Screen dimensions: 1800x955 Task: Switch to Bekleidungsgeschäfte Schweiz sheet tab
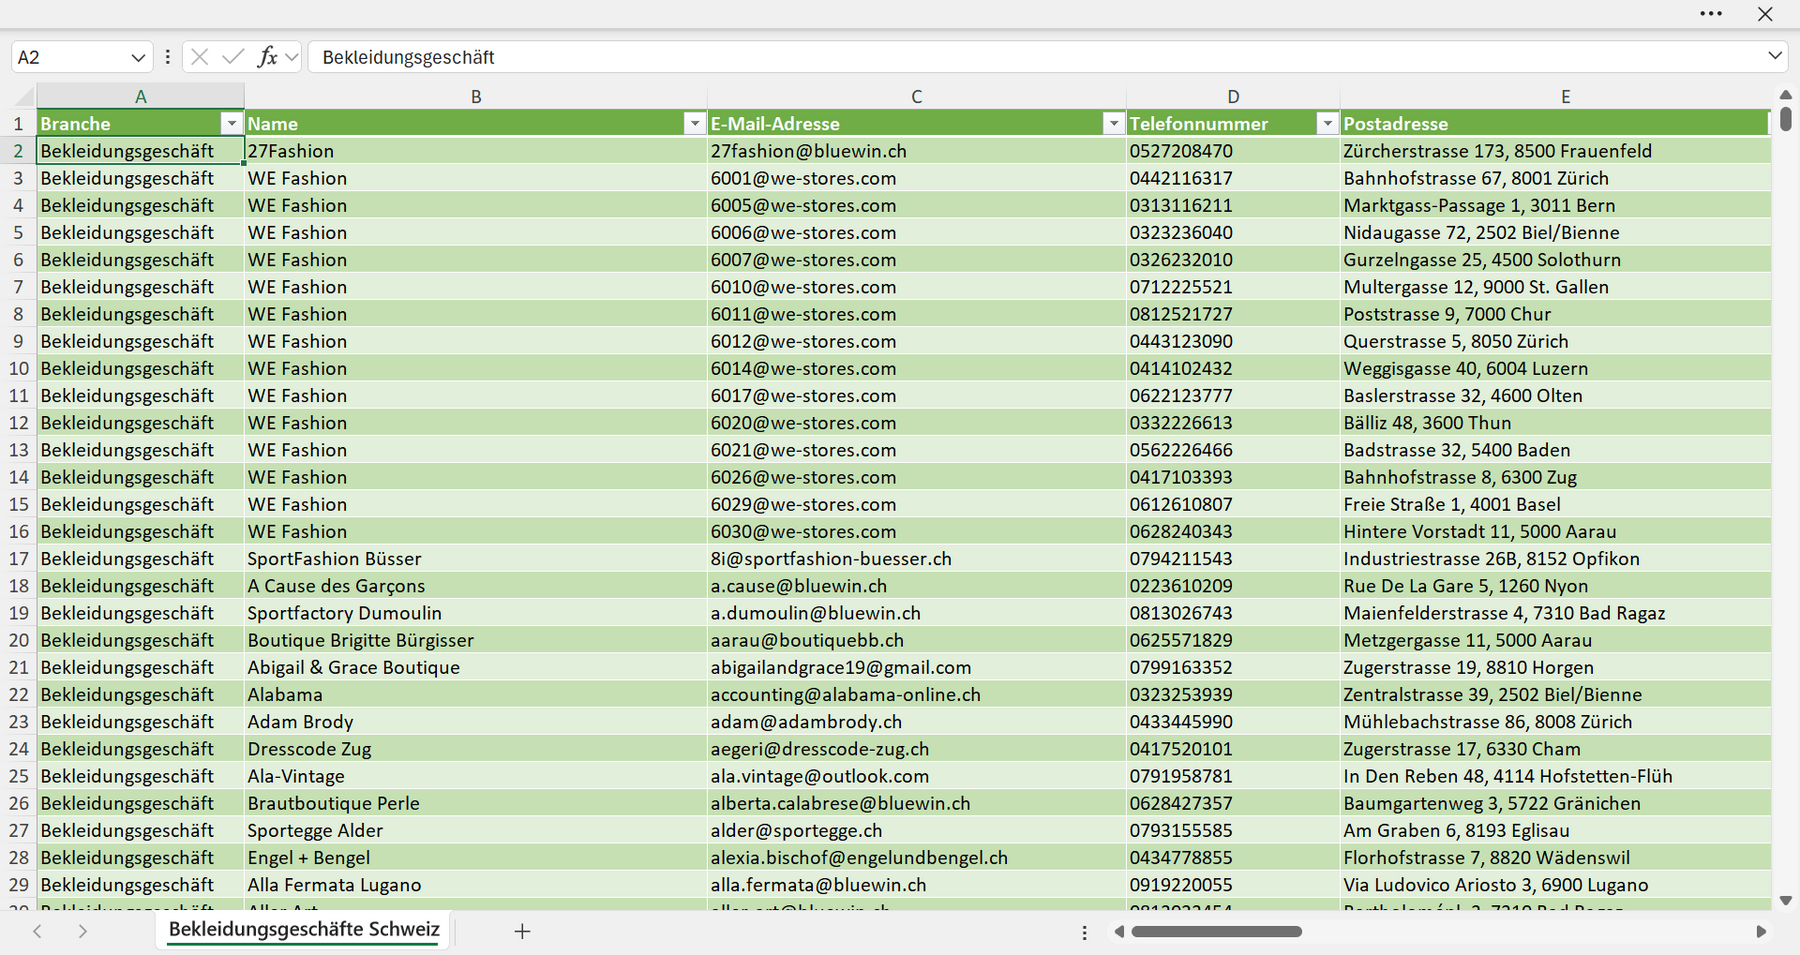pos(304,929)
